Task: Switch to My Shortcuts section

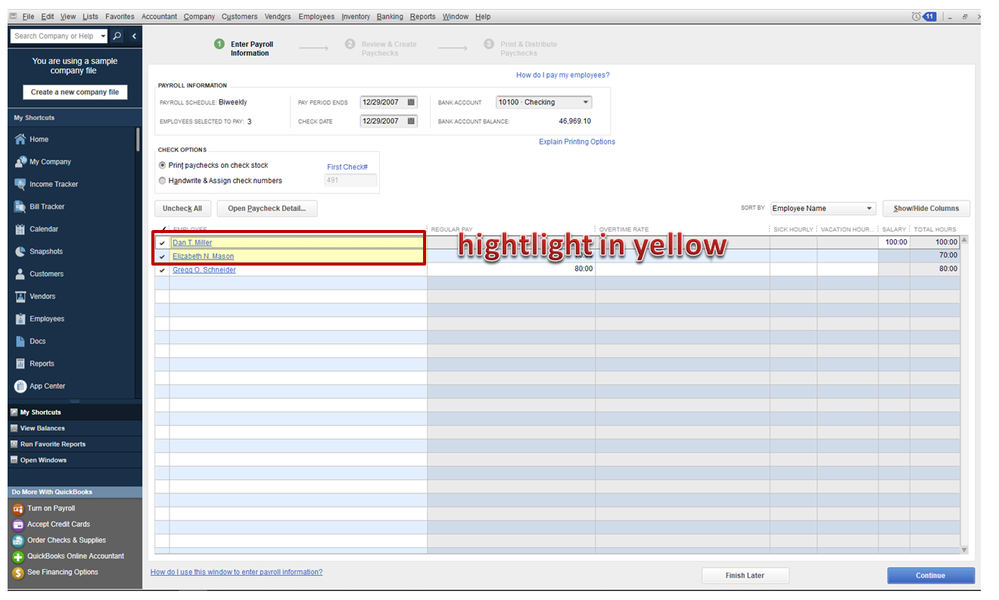Action: click(75, 412)
